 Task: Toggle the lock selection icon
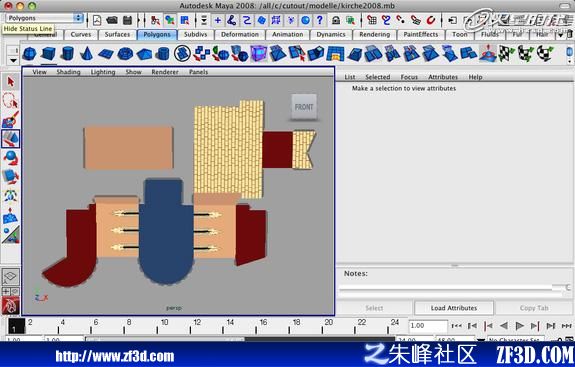(336, 20)
